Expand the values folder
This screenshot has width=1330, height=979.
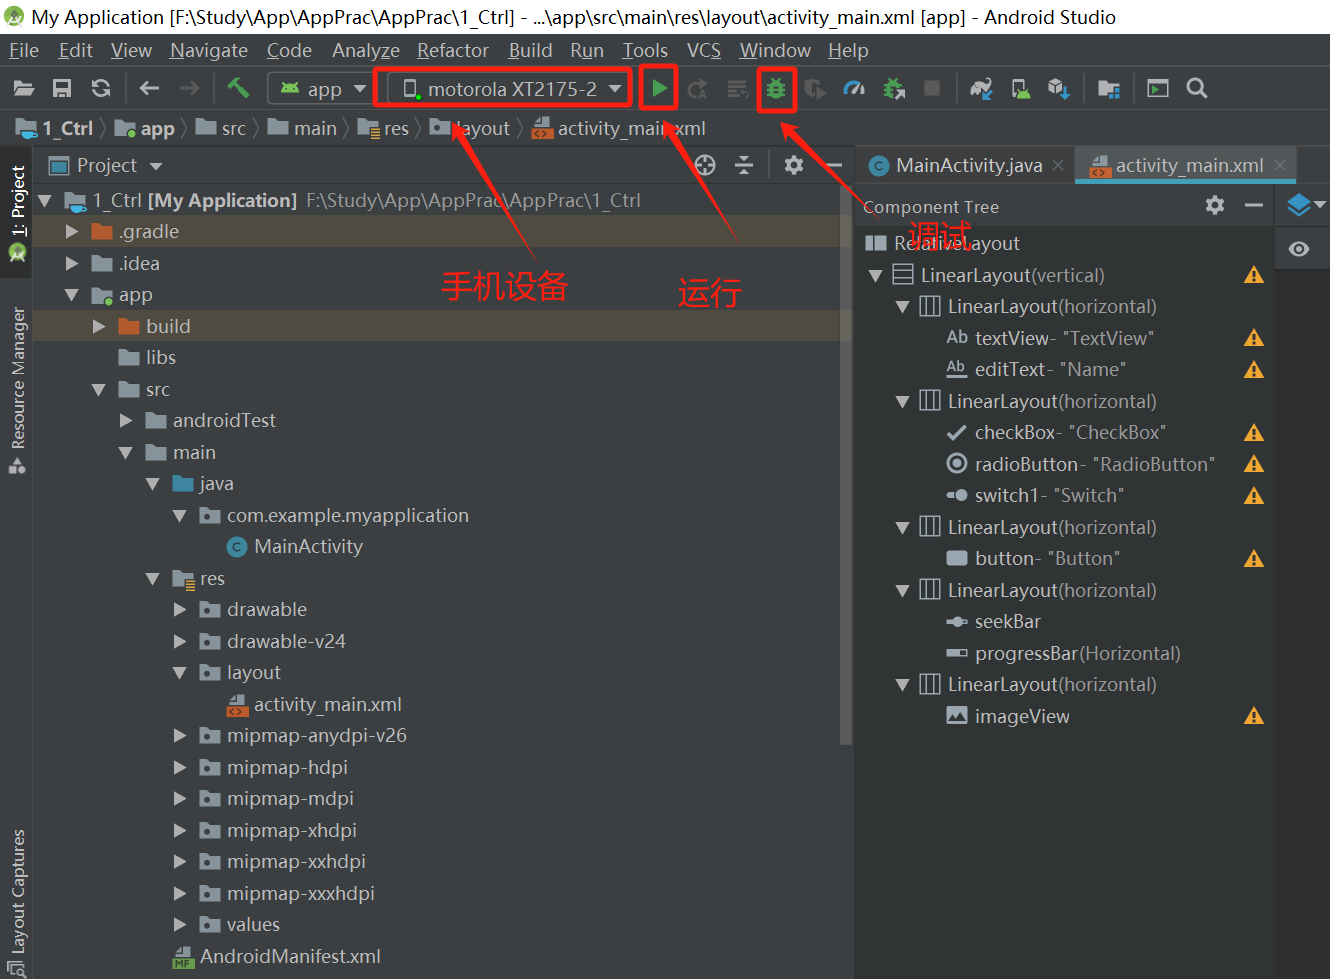click(x=180, y=925)
